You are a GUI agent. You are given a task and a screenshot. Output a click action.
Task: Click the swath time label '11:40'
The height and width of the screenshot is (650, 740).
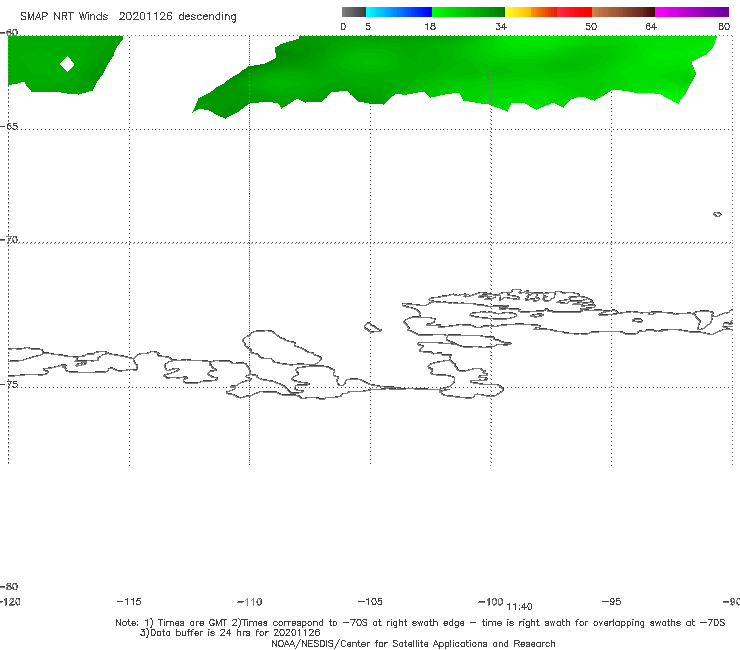(519, 607)
